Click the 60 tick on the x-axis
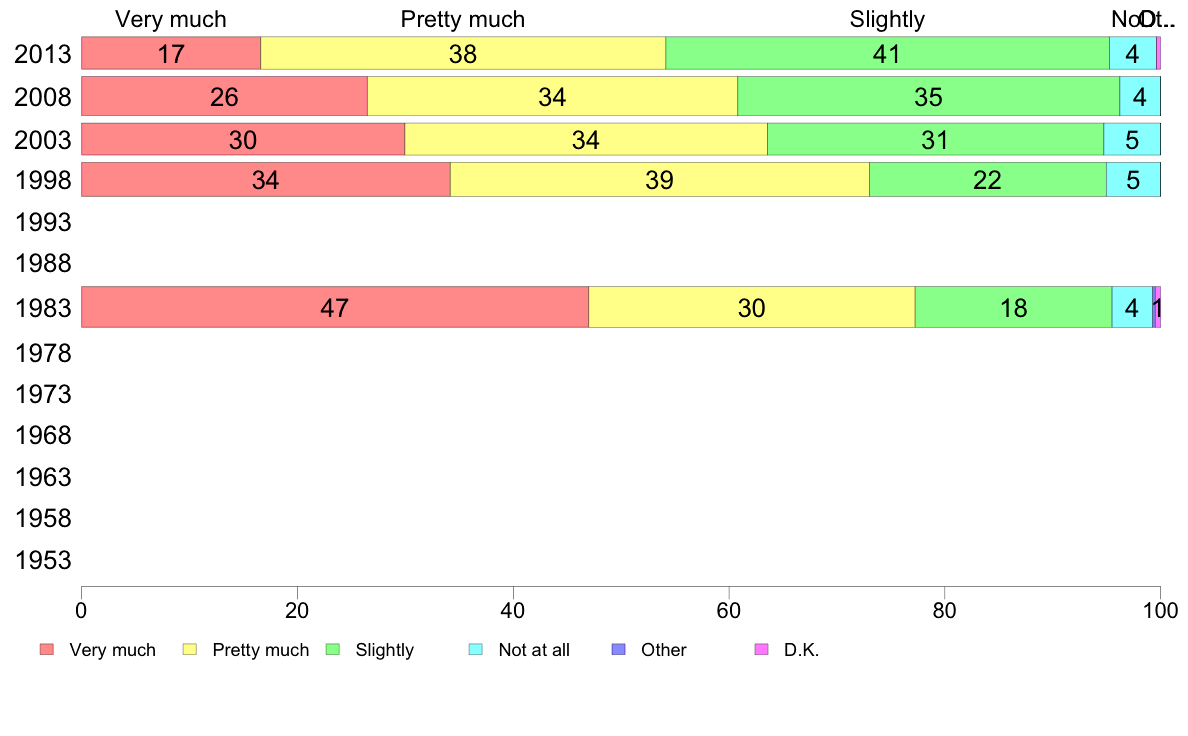The image size is (1188, 736). coord(729,610)
